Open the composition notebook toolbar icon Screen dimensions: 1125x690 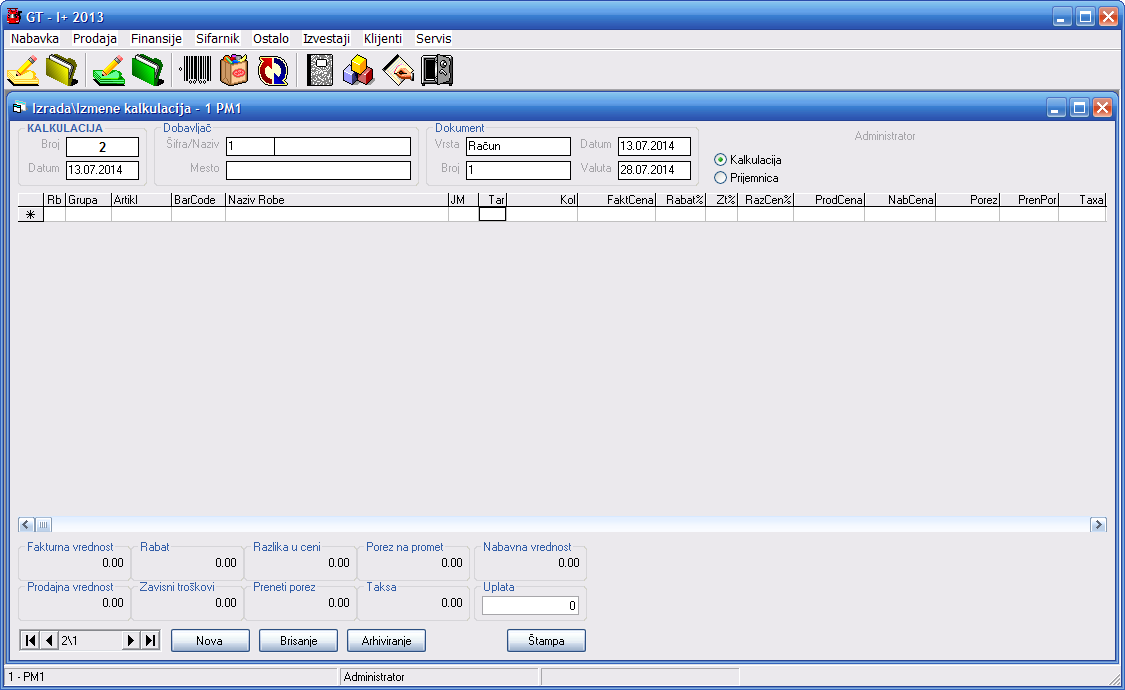[x=320, y=70]
